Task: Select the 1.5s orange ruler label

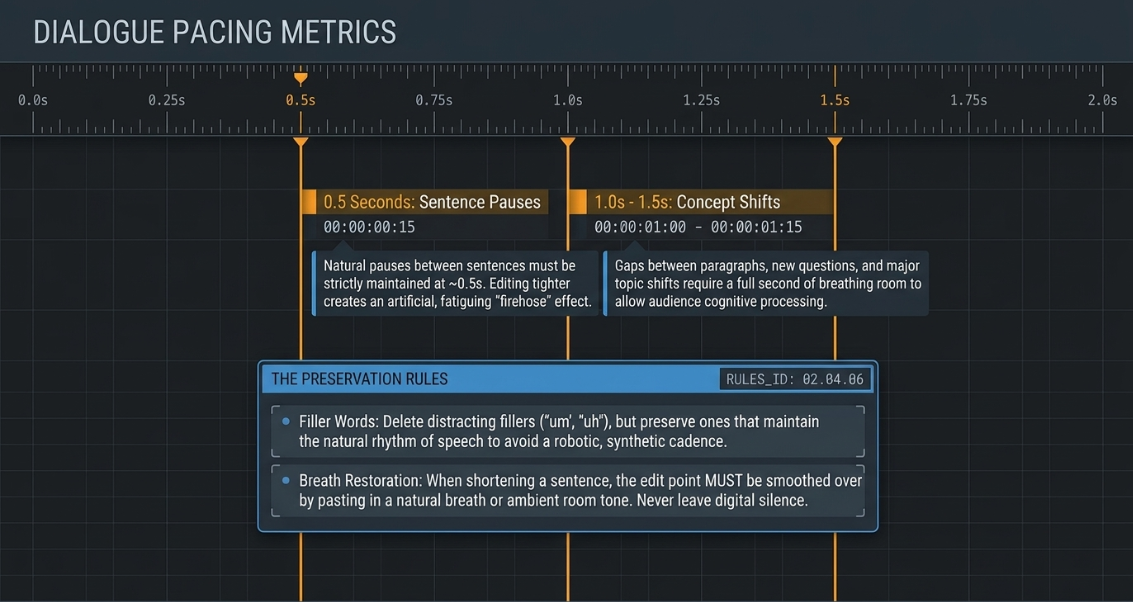Action: 835,100
